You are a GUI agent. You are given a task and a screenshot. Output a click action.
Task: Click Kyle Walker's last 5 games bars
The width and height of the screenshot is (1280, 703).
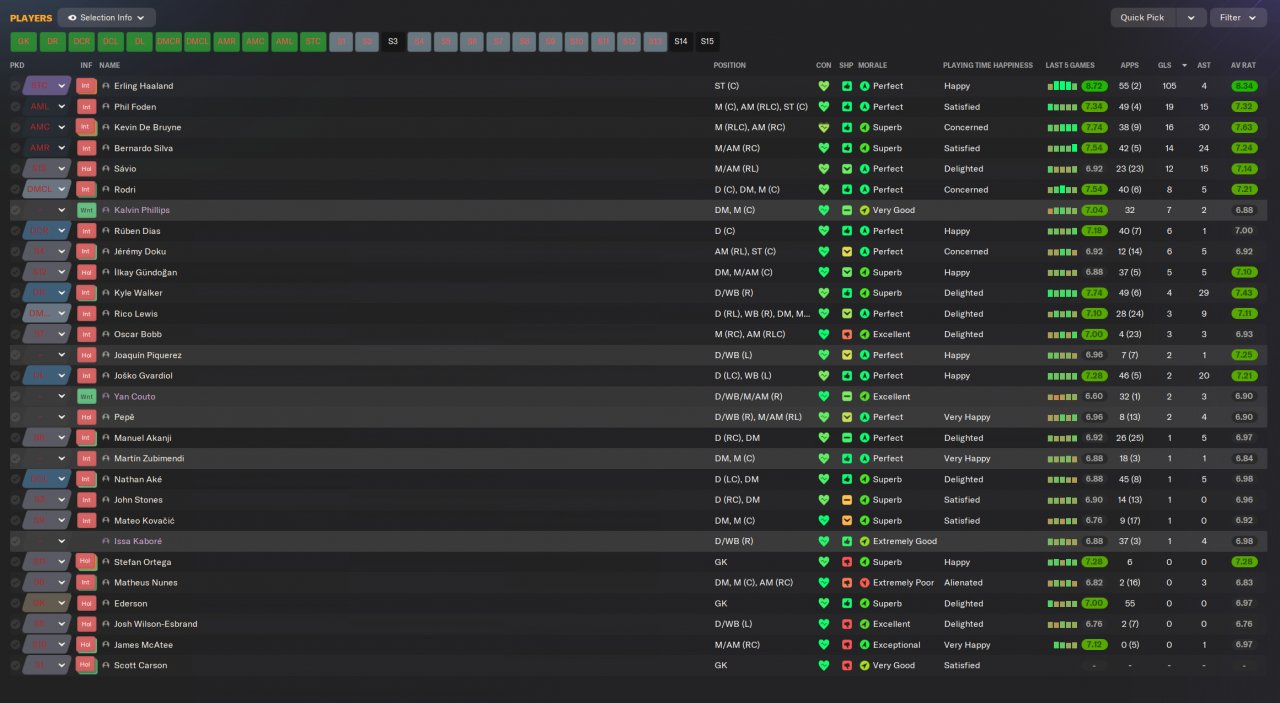(x=1062, y=293)
